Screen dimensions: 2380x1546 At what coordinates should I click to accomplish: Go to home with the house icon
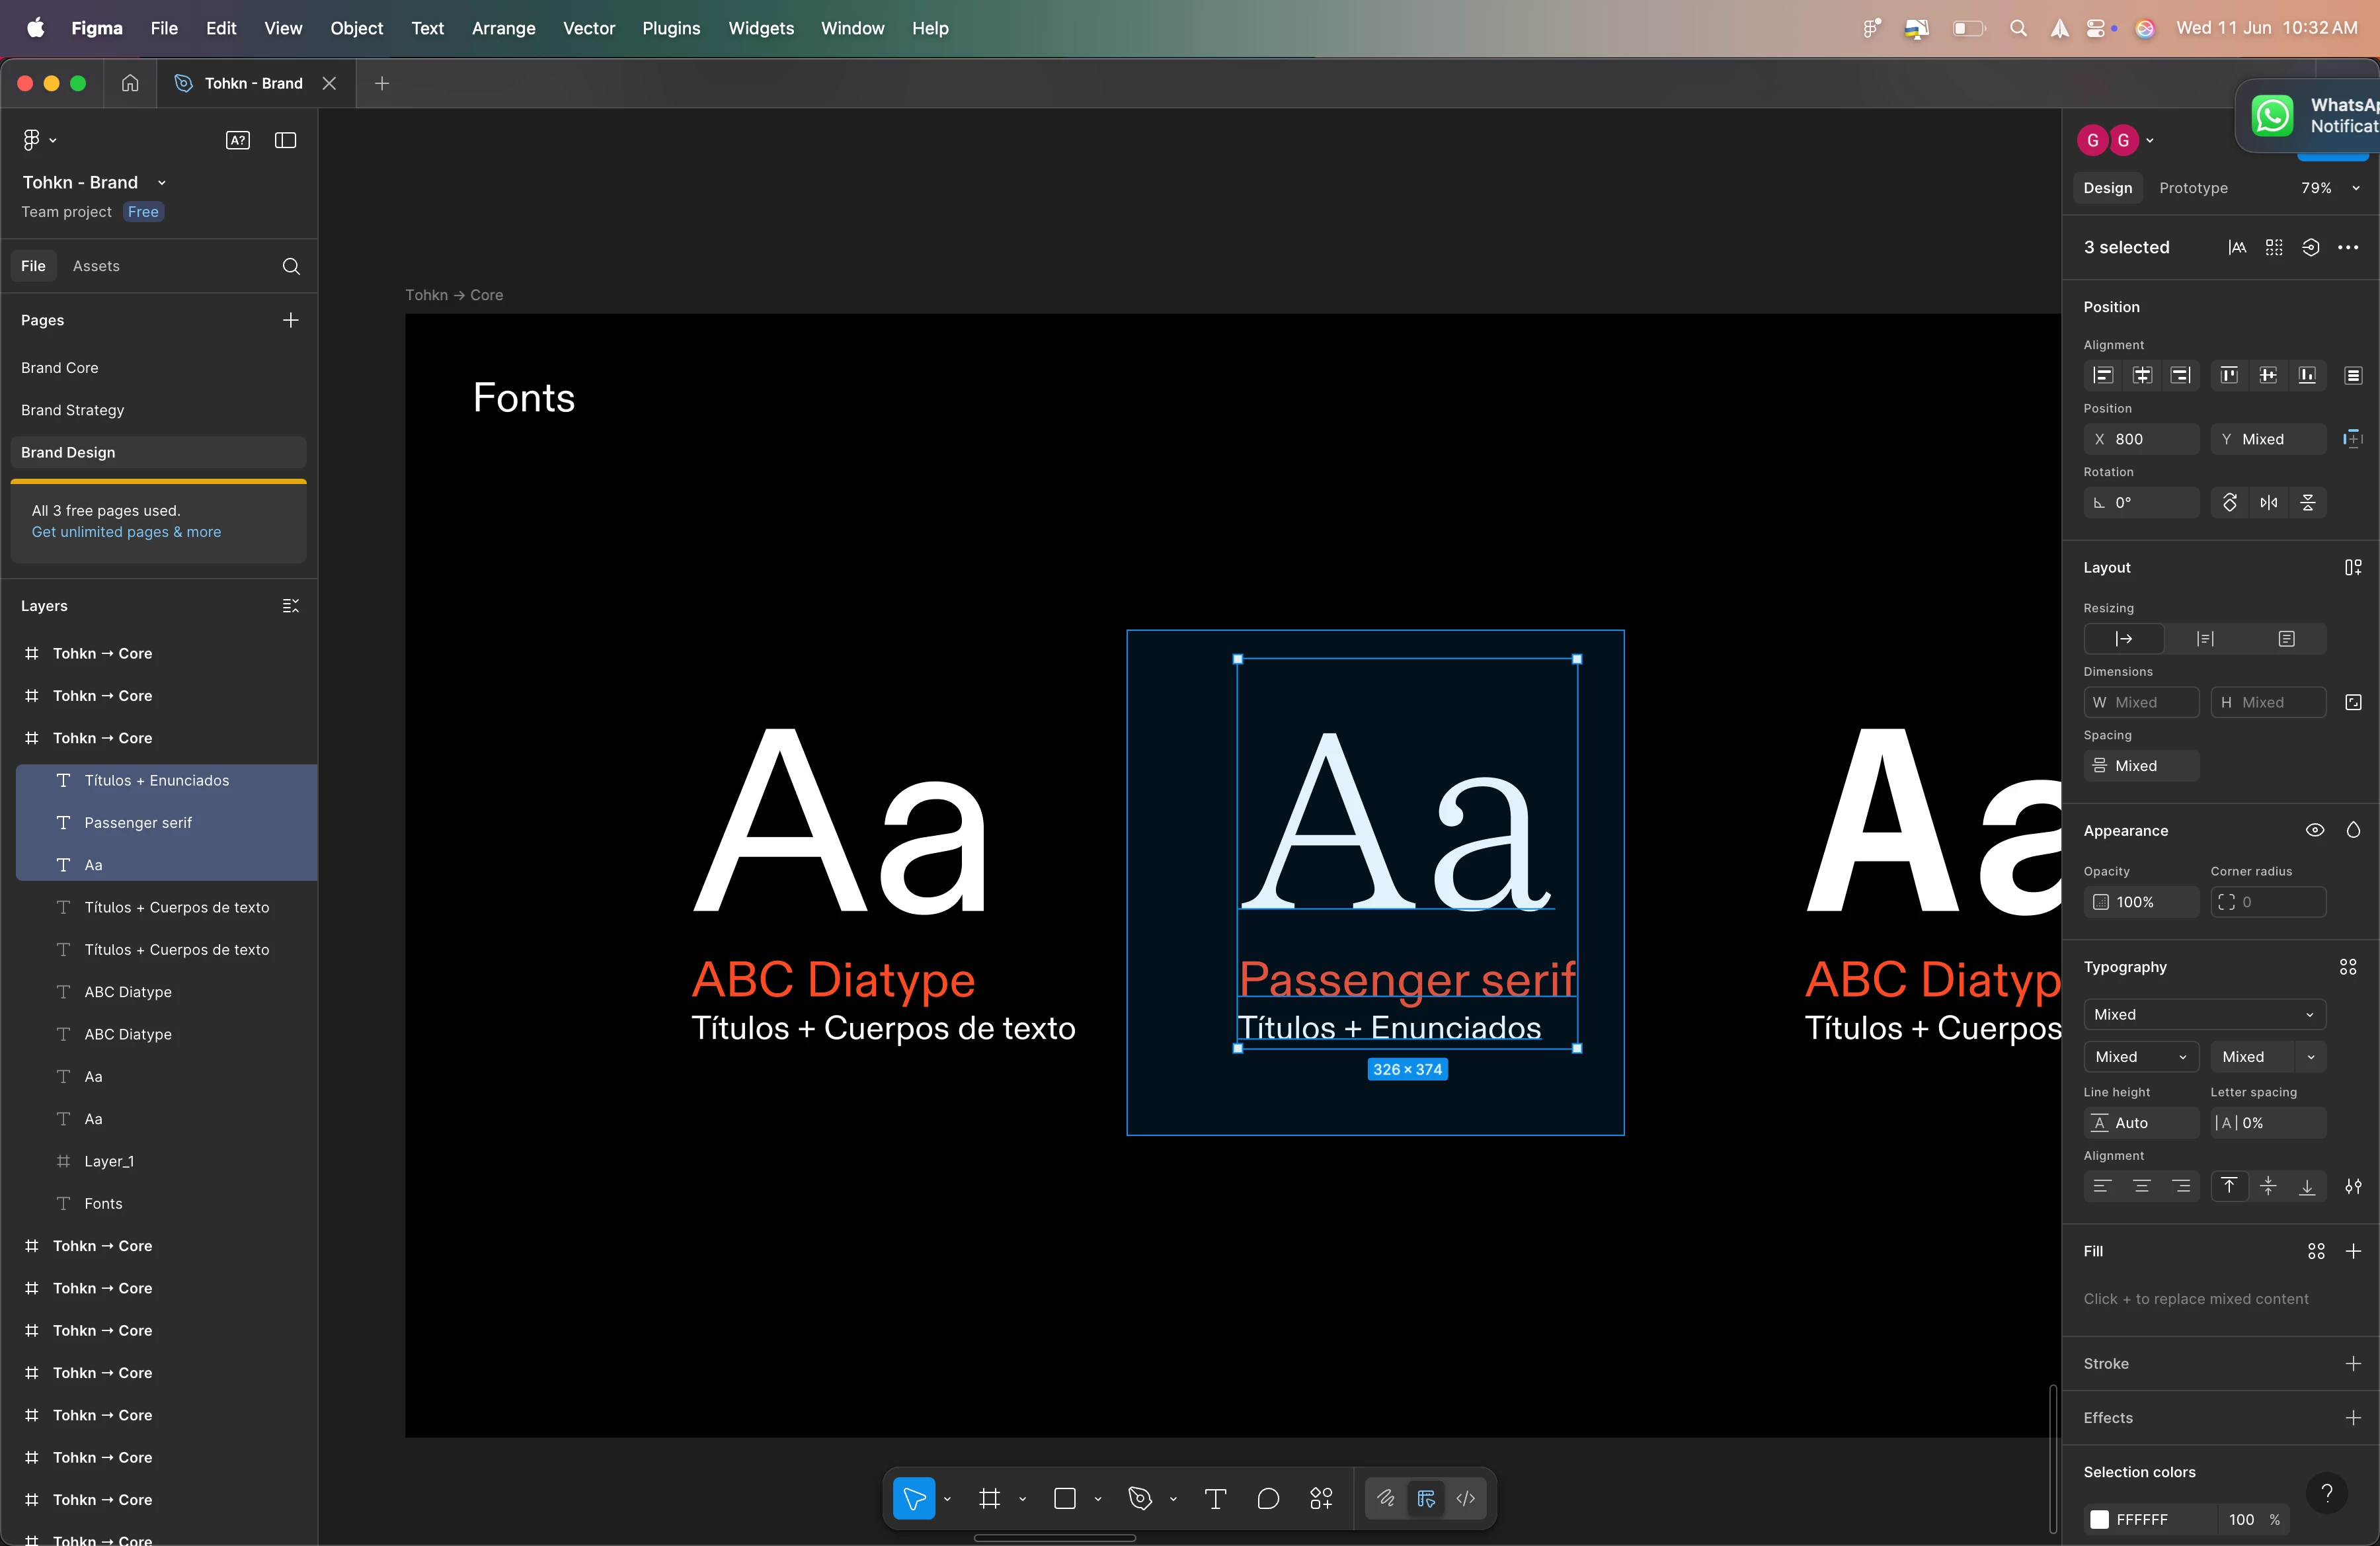pyautogui.click(x=130, y=83)
